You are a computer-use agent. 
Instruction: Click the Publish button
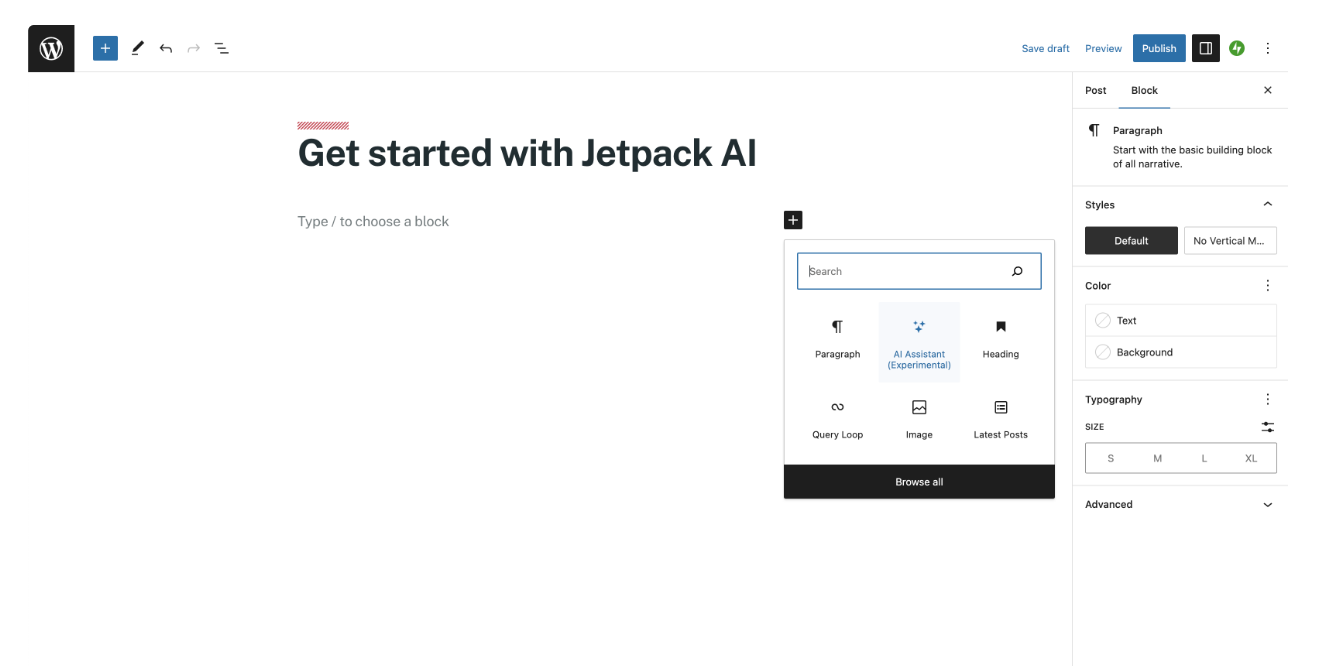(x=1159, y=48)
